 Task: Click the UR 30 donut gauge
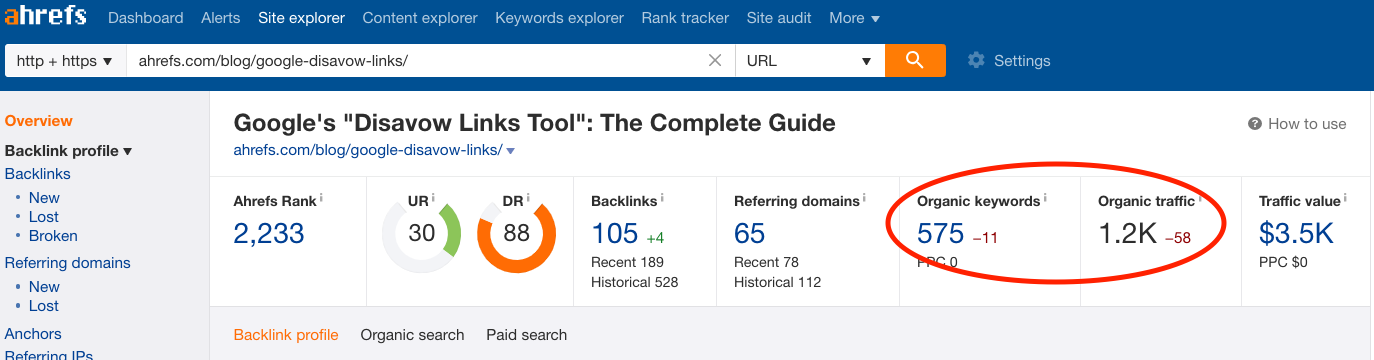pyautogui.click(x=422, y=234)
